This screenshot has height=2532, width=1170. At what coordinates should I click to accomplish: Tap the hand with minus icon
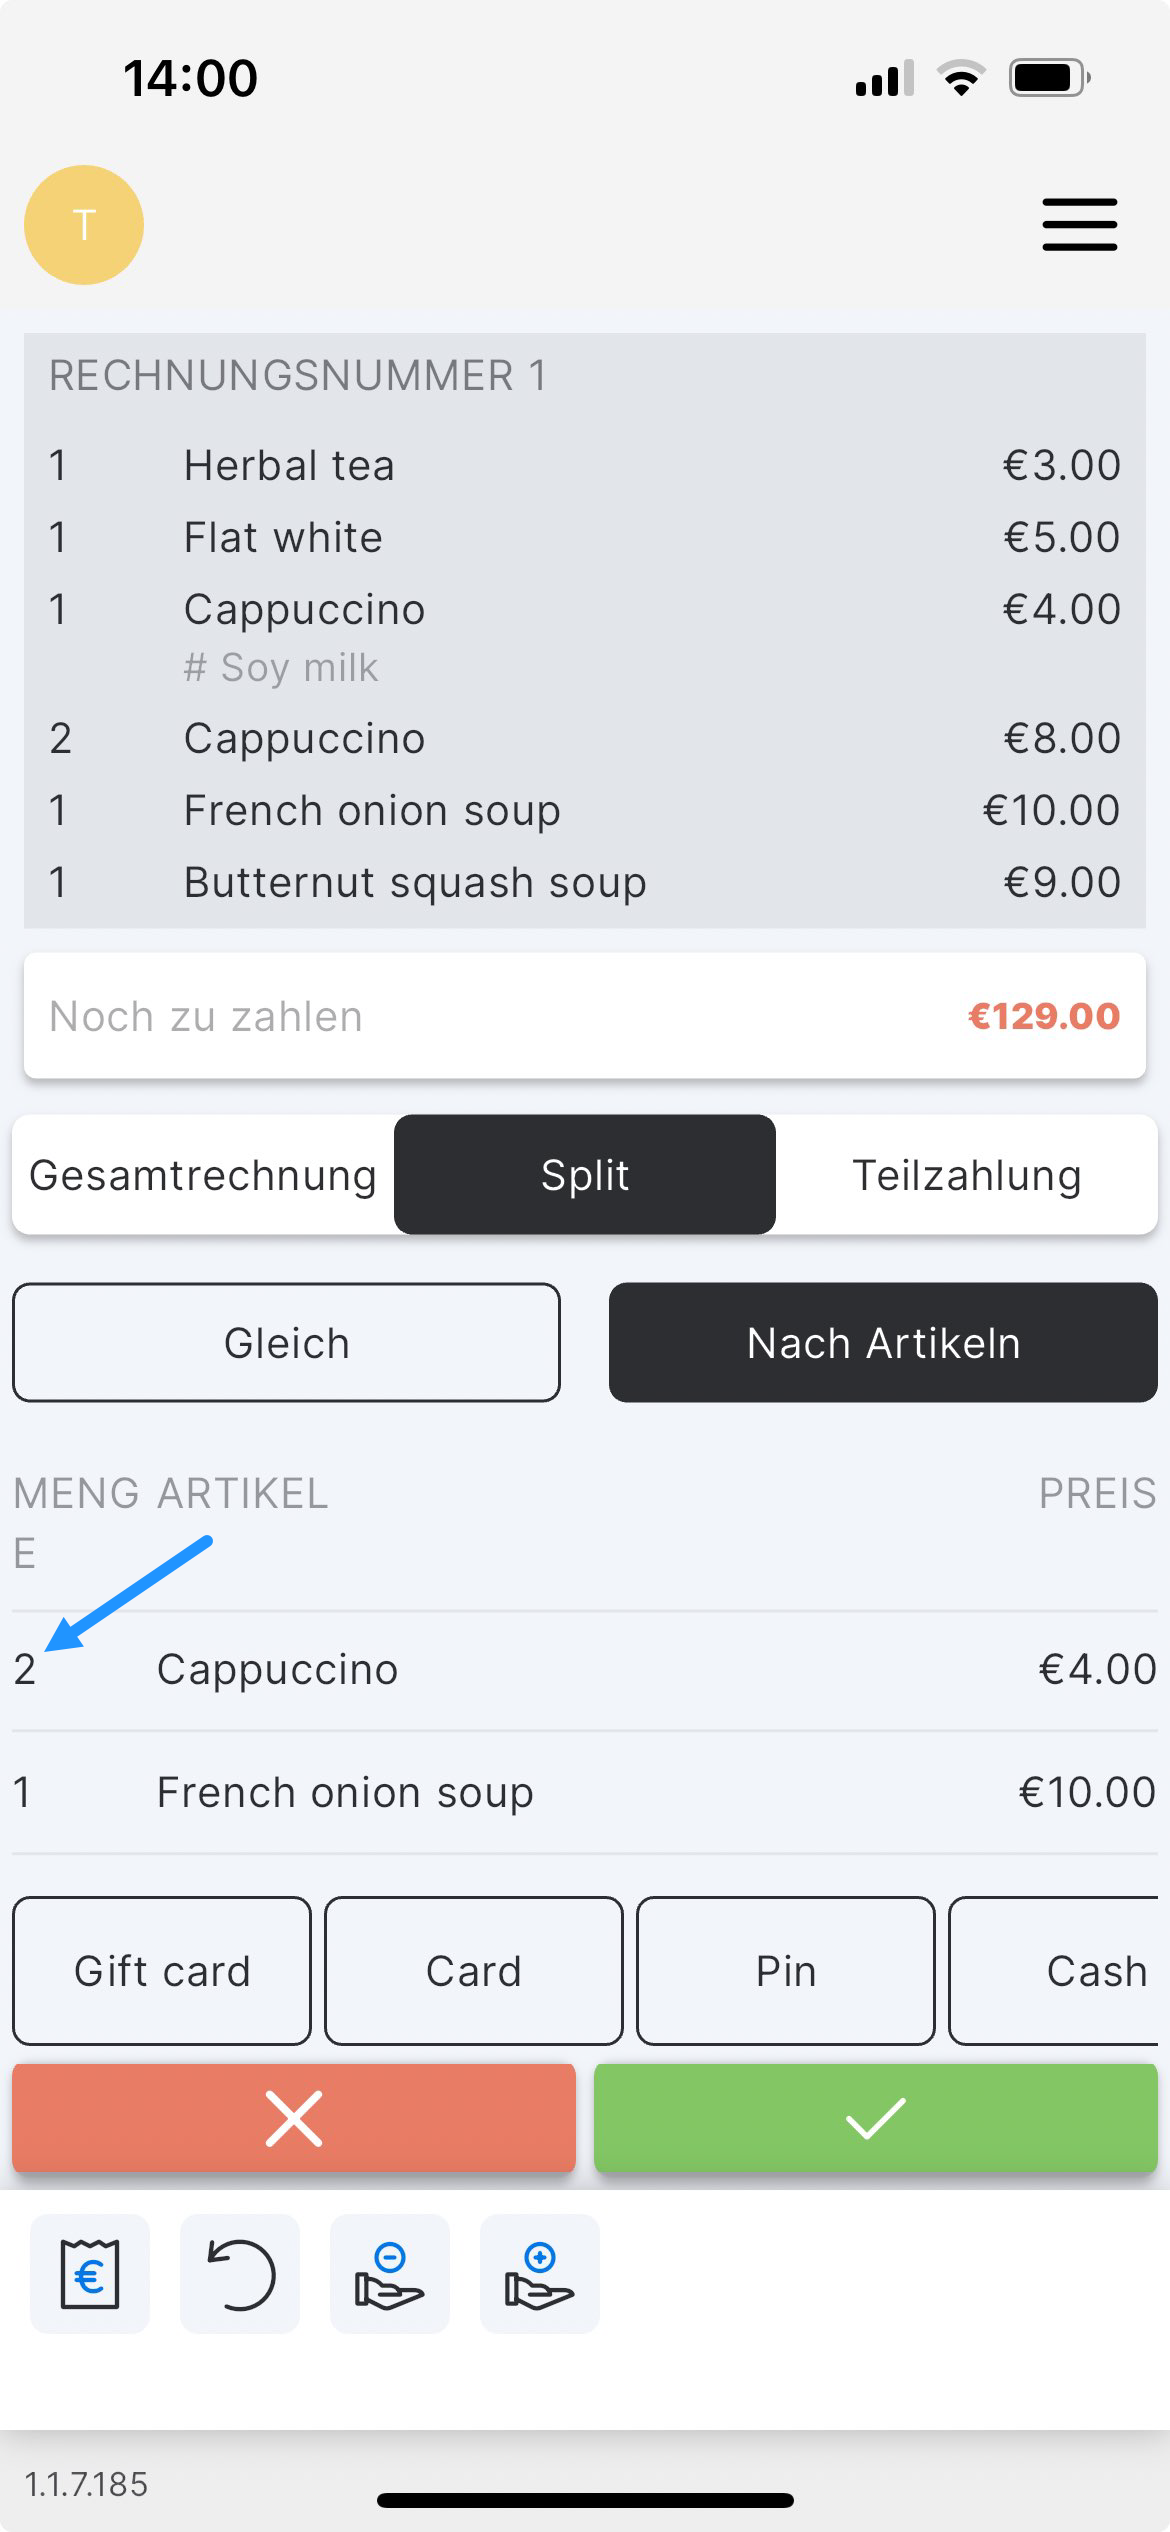point(390,2275)
